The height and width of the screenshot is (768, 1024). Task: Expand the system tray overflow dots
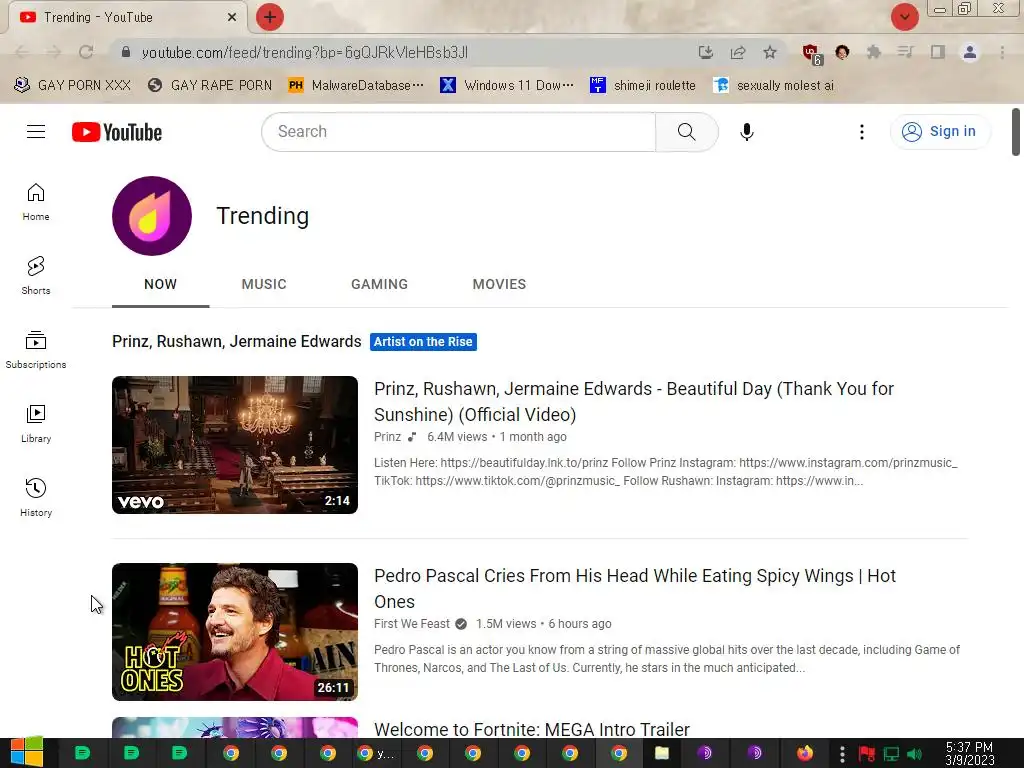pyautogui.click(x=842, y=754)
